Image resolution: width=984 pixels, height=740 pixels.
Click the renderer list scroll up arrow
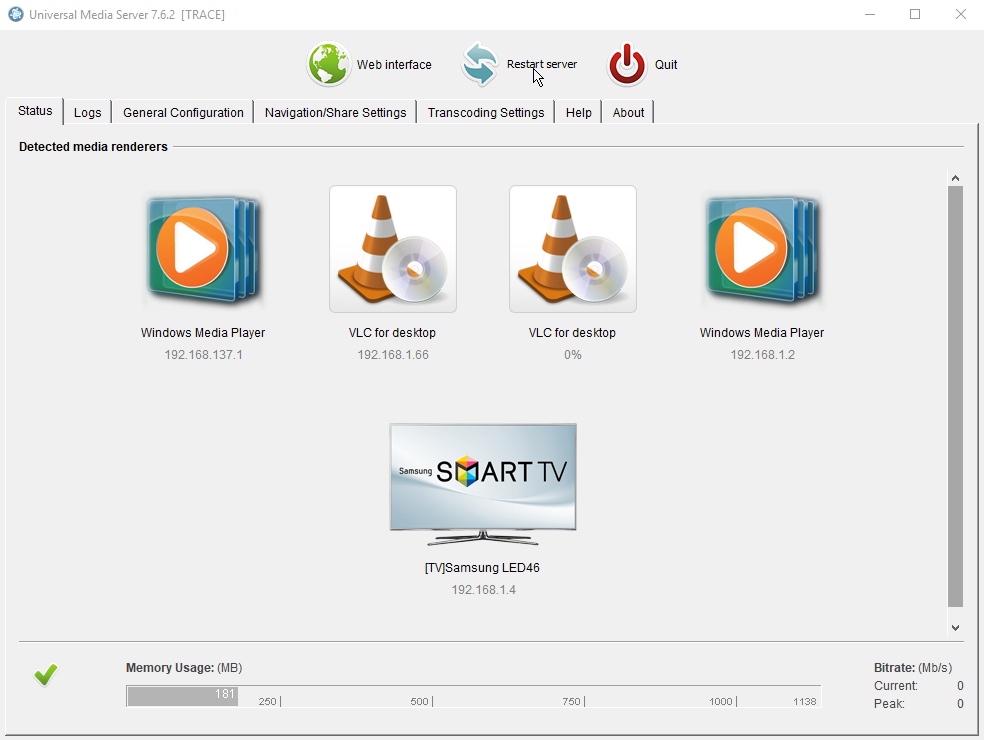(x=955, y=178)
